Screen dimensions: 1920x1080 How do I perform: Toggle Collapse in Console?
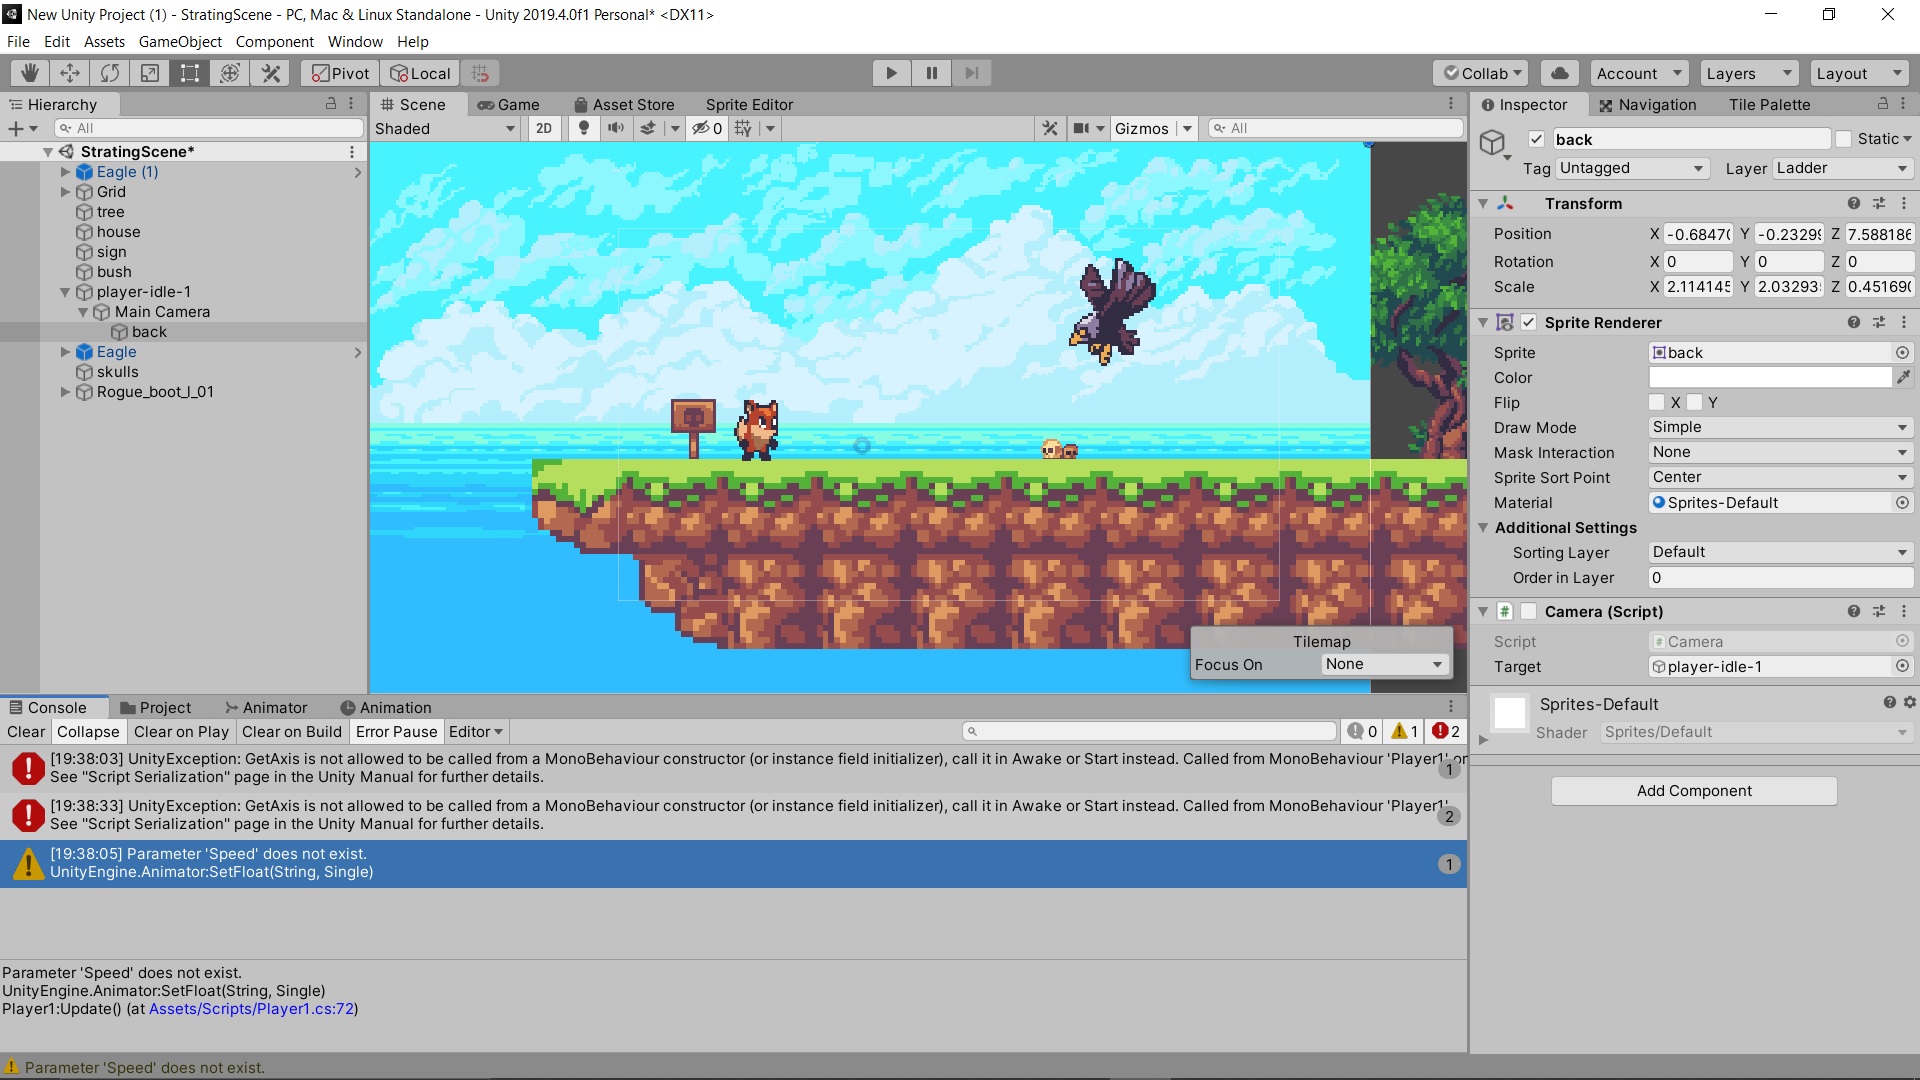coord(88,731)
